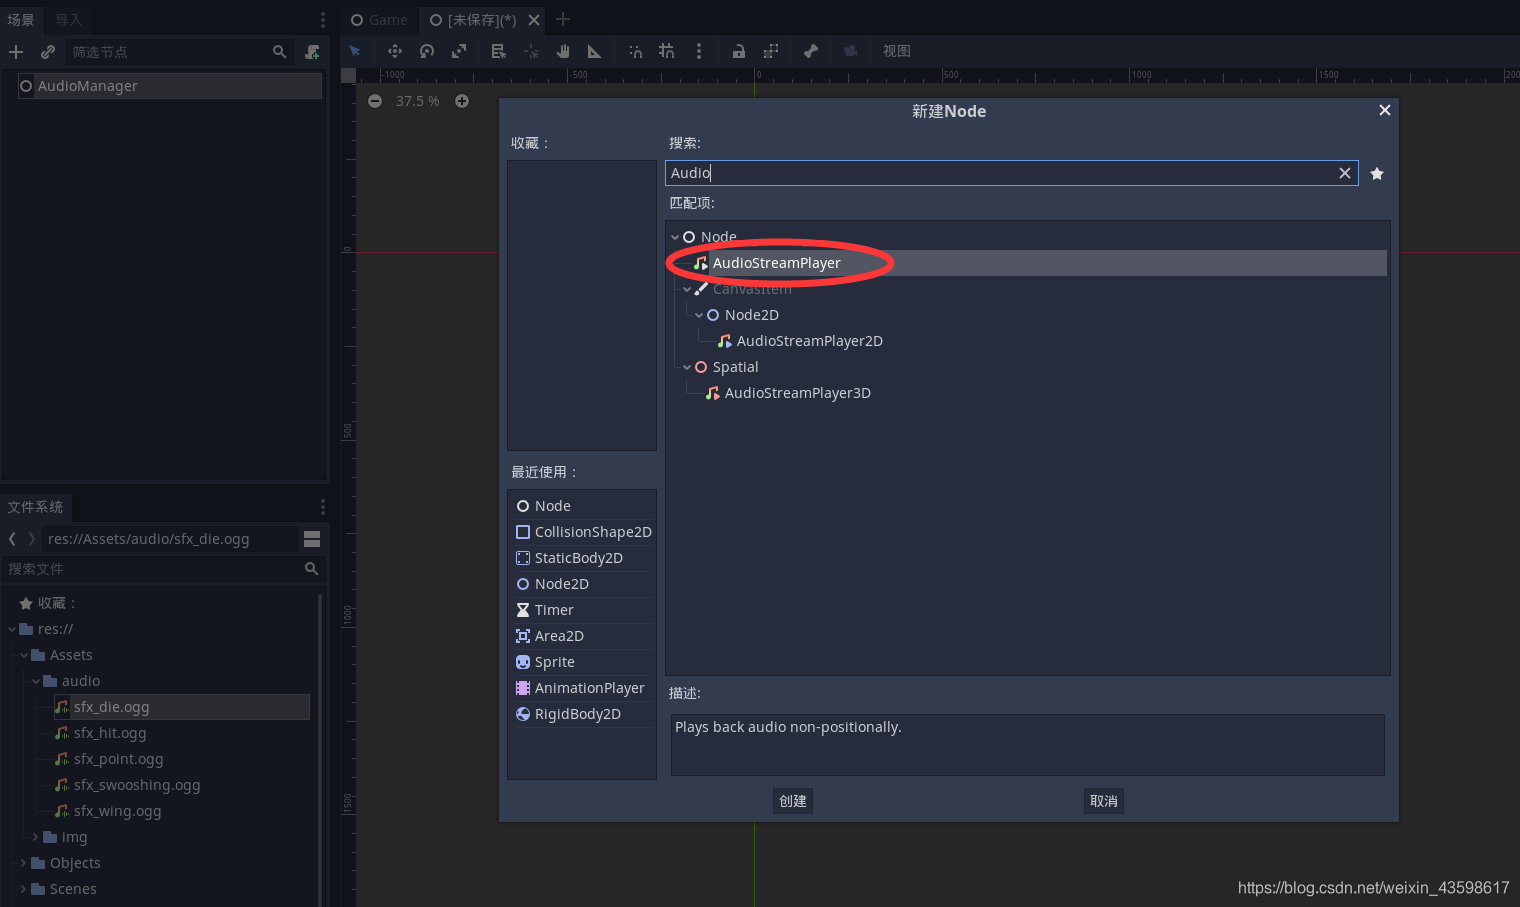
Task: Zoom out the viewport with the minus icon
Action: [375, 101]
